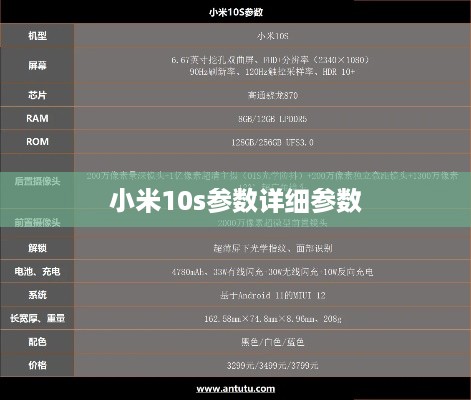This screenshot has height=400, width=471.
Task: Click the title 小米10S参数 at top
Action: click(236, 12)
